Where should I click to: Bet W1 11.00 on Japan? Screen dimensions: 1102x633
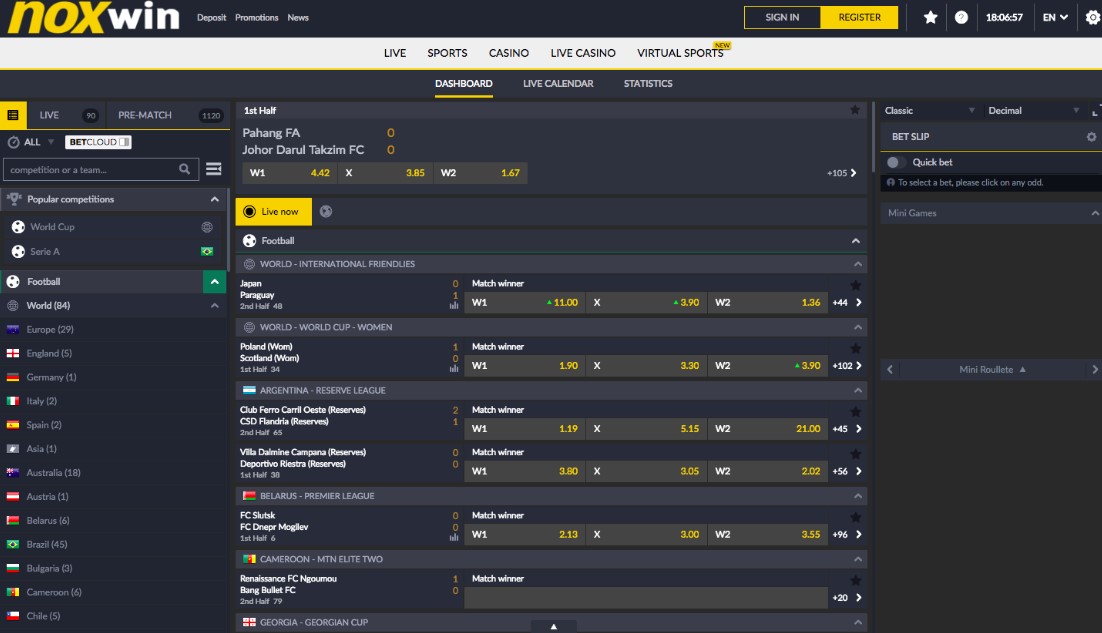(524, 303)
